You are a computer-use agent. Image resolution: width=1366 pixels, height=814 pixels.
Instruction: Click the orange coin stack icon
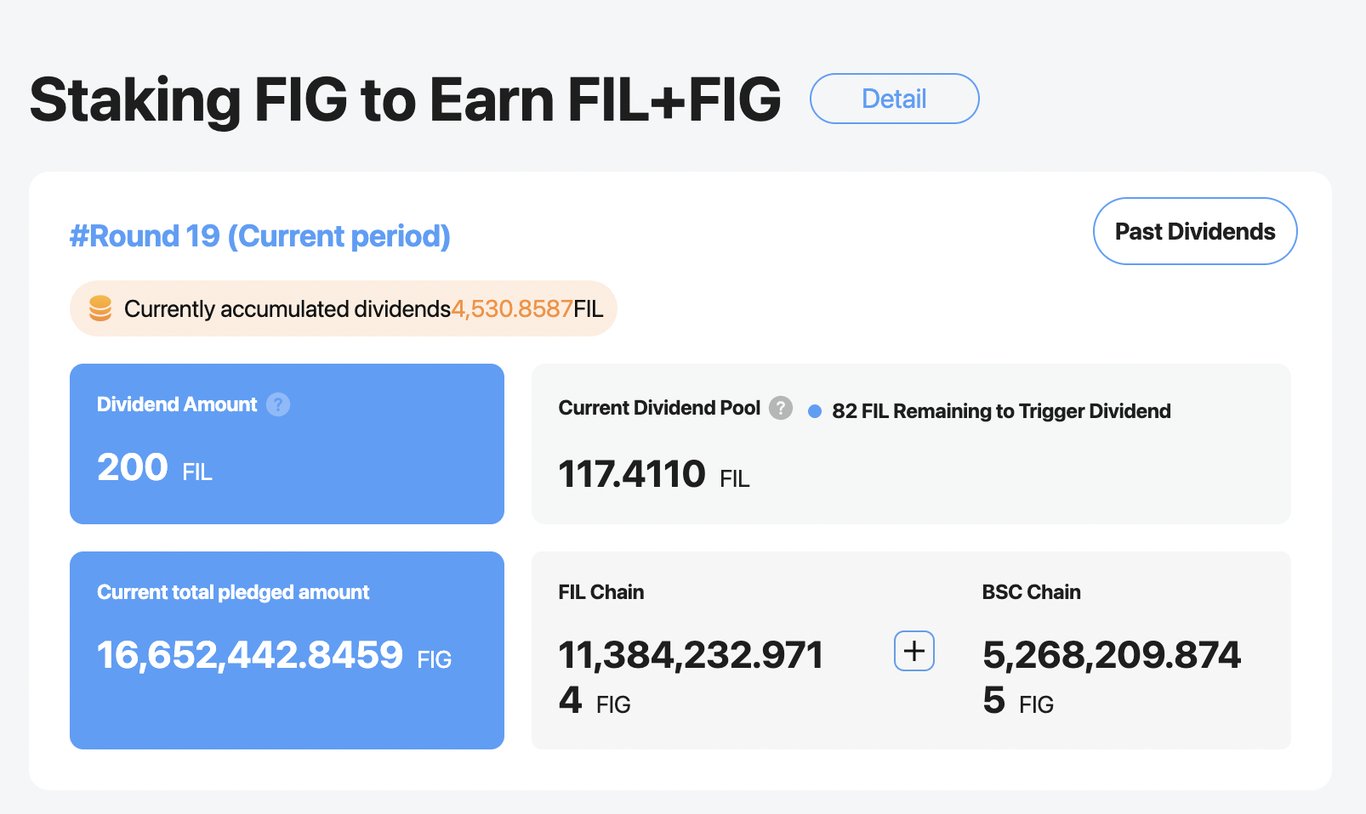click(x=100, y=309)
